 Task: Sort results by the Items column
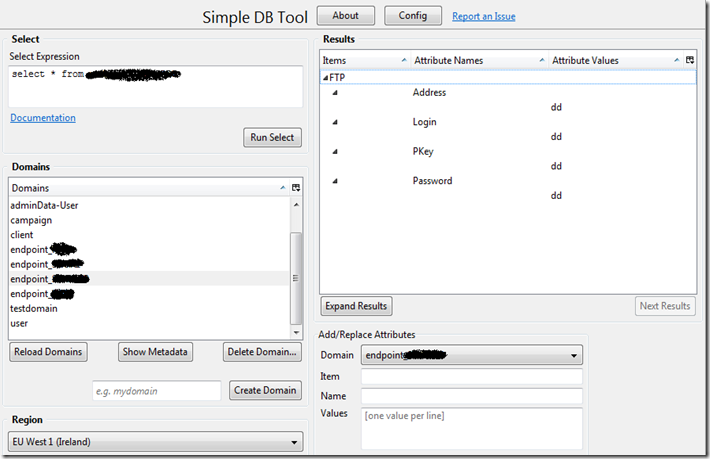click(x=365, y=61)
